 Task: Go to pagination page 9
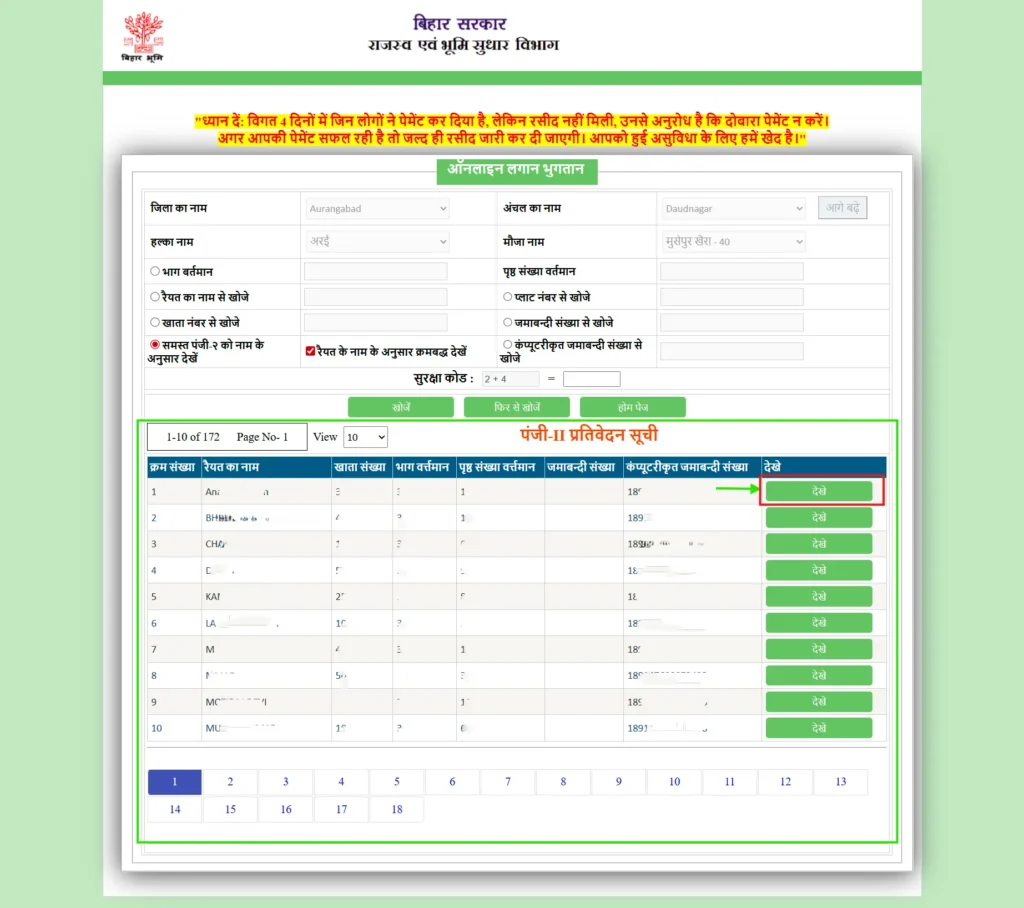[619, 782]
